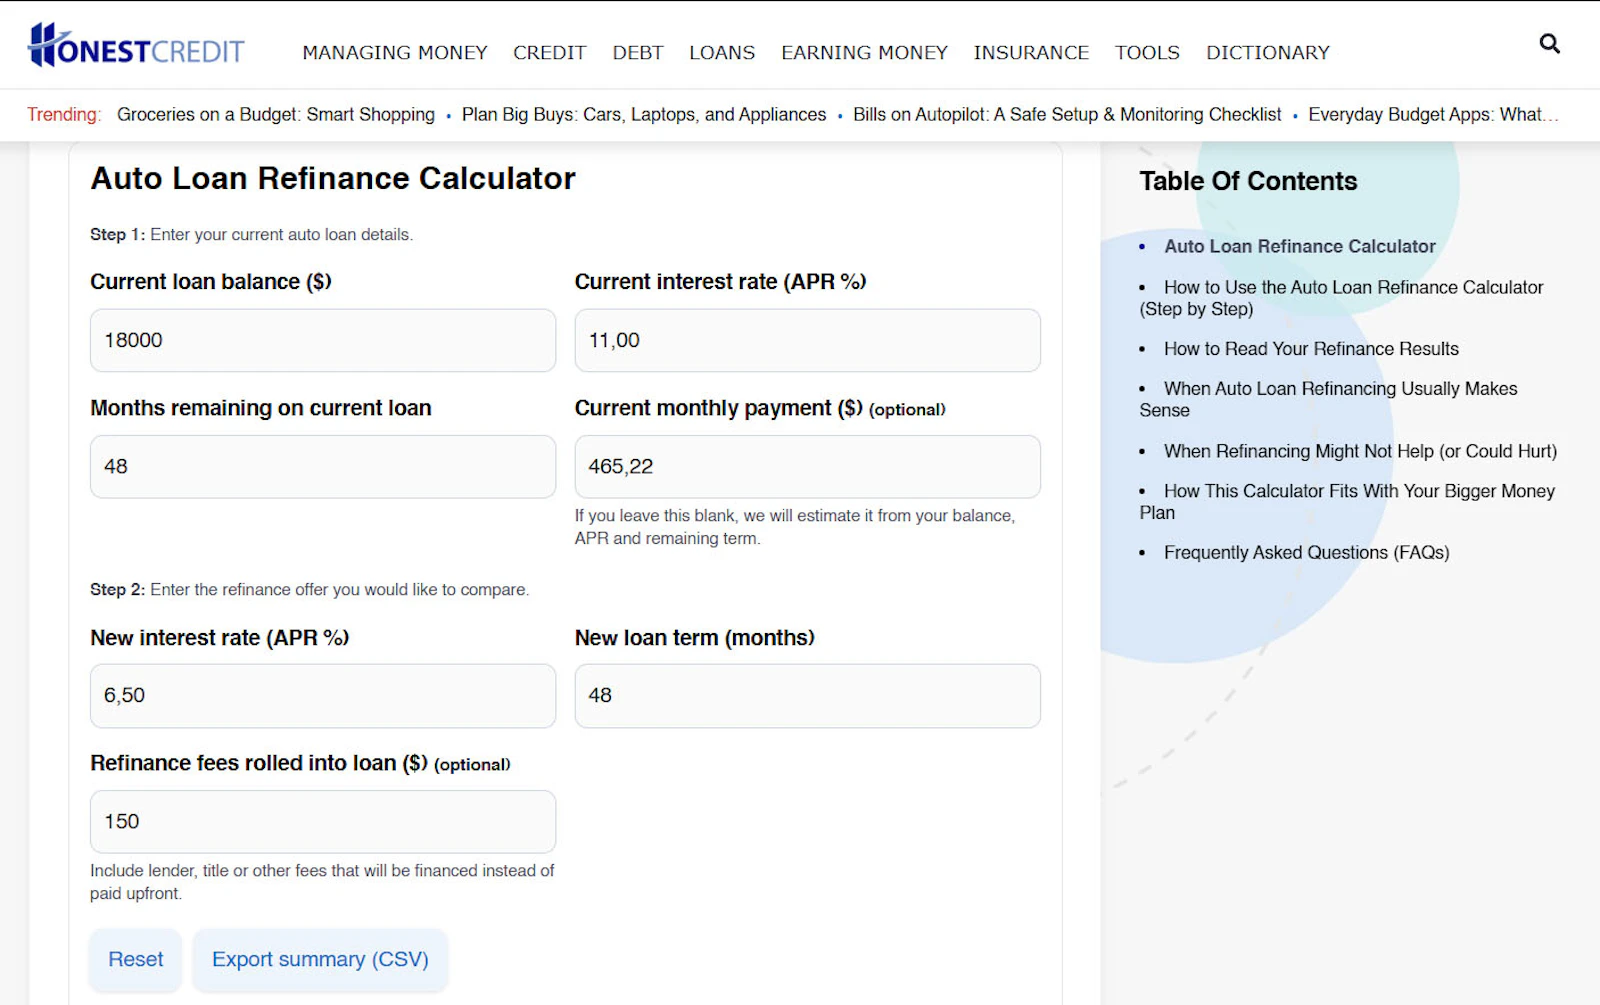Click Export summary (CSV) button

(320, 959)
